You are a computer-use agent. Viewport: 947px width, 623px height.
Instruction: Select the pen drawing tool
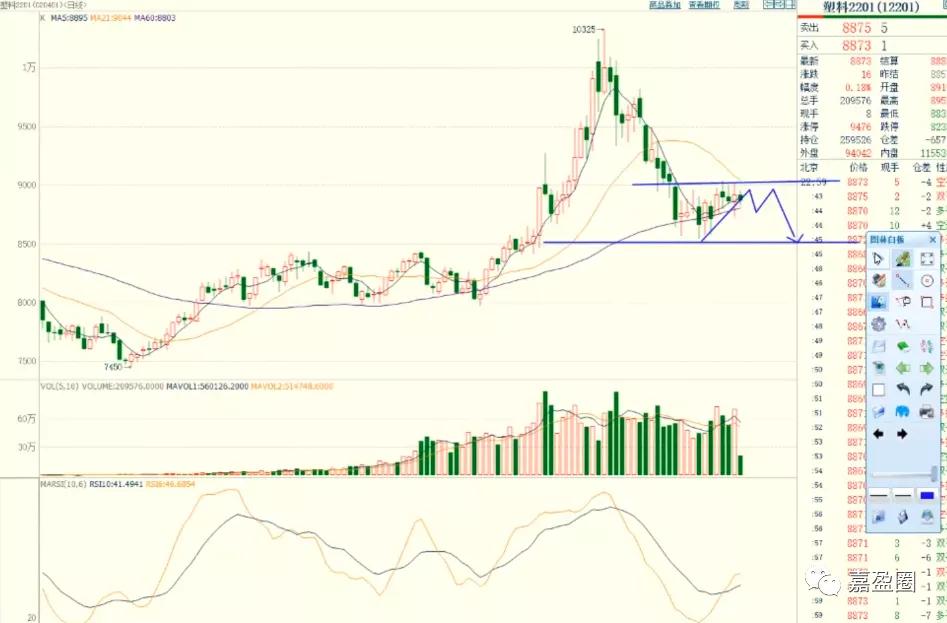coord(902,259)
